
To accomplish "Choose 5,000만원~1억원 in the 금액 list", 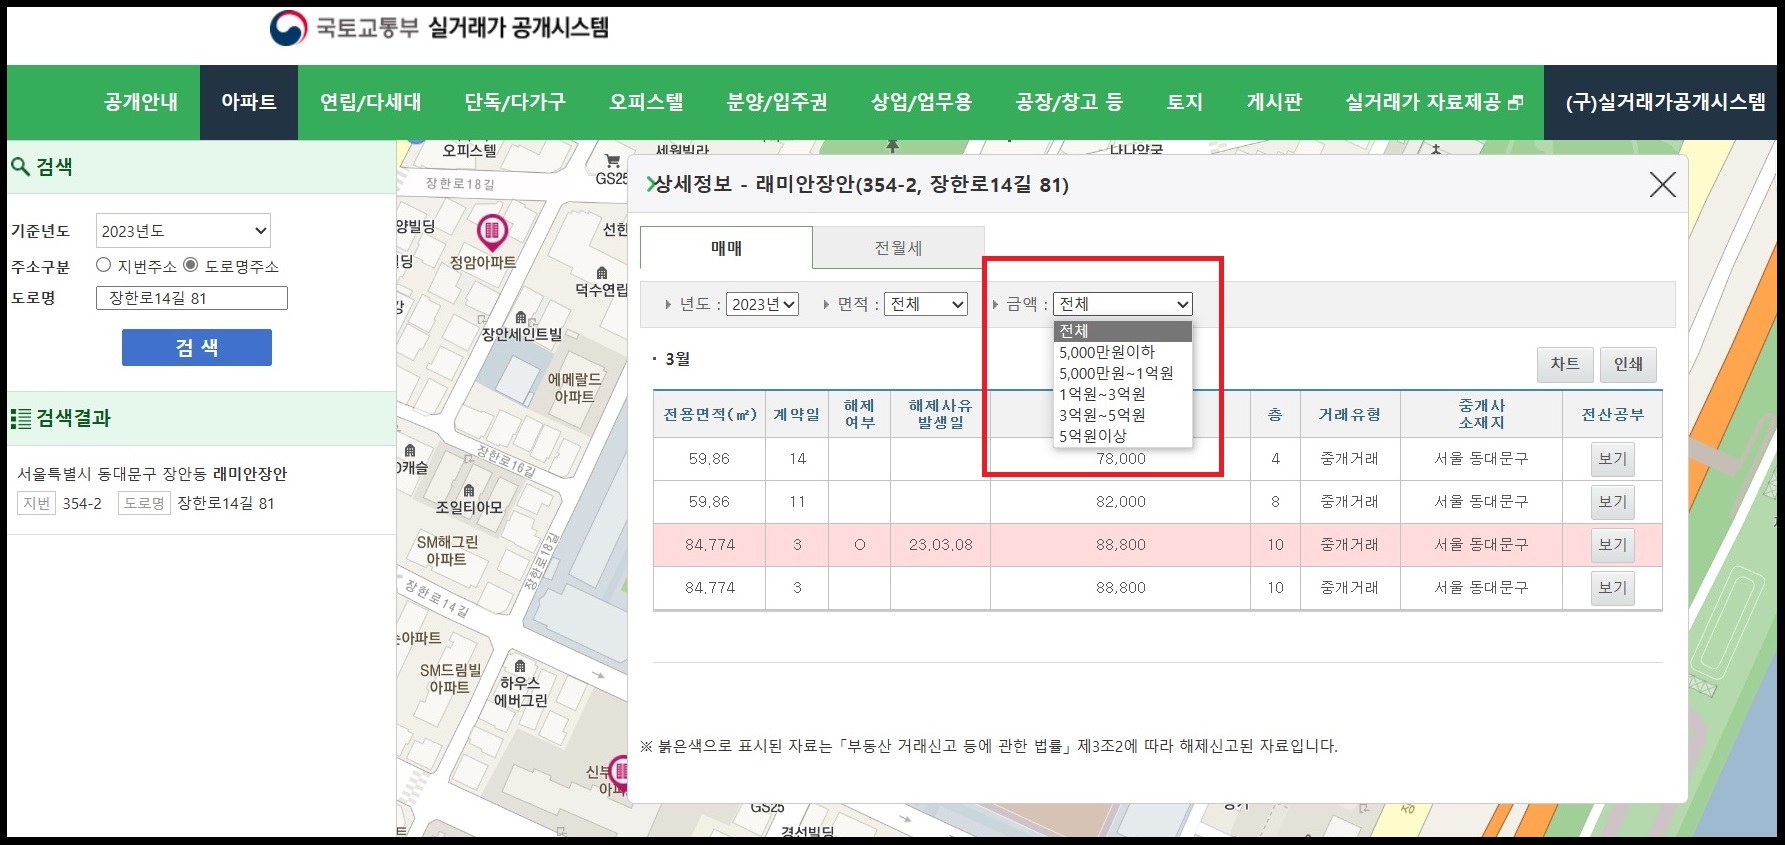I will click(1122, 373).
